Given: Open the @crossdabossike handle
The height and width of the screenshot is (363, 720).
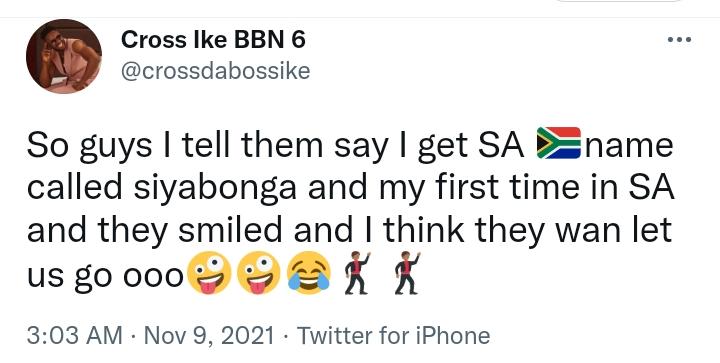Looking at the screenshot, I should tap(215, 71).
